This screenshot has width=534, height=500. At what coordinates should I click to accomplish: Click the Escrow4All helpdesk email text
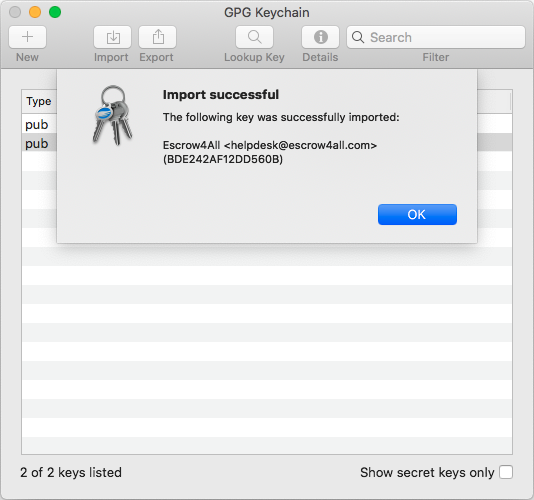(x=270, y=145)
